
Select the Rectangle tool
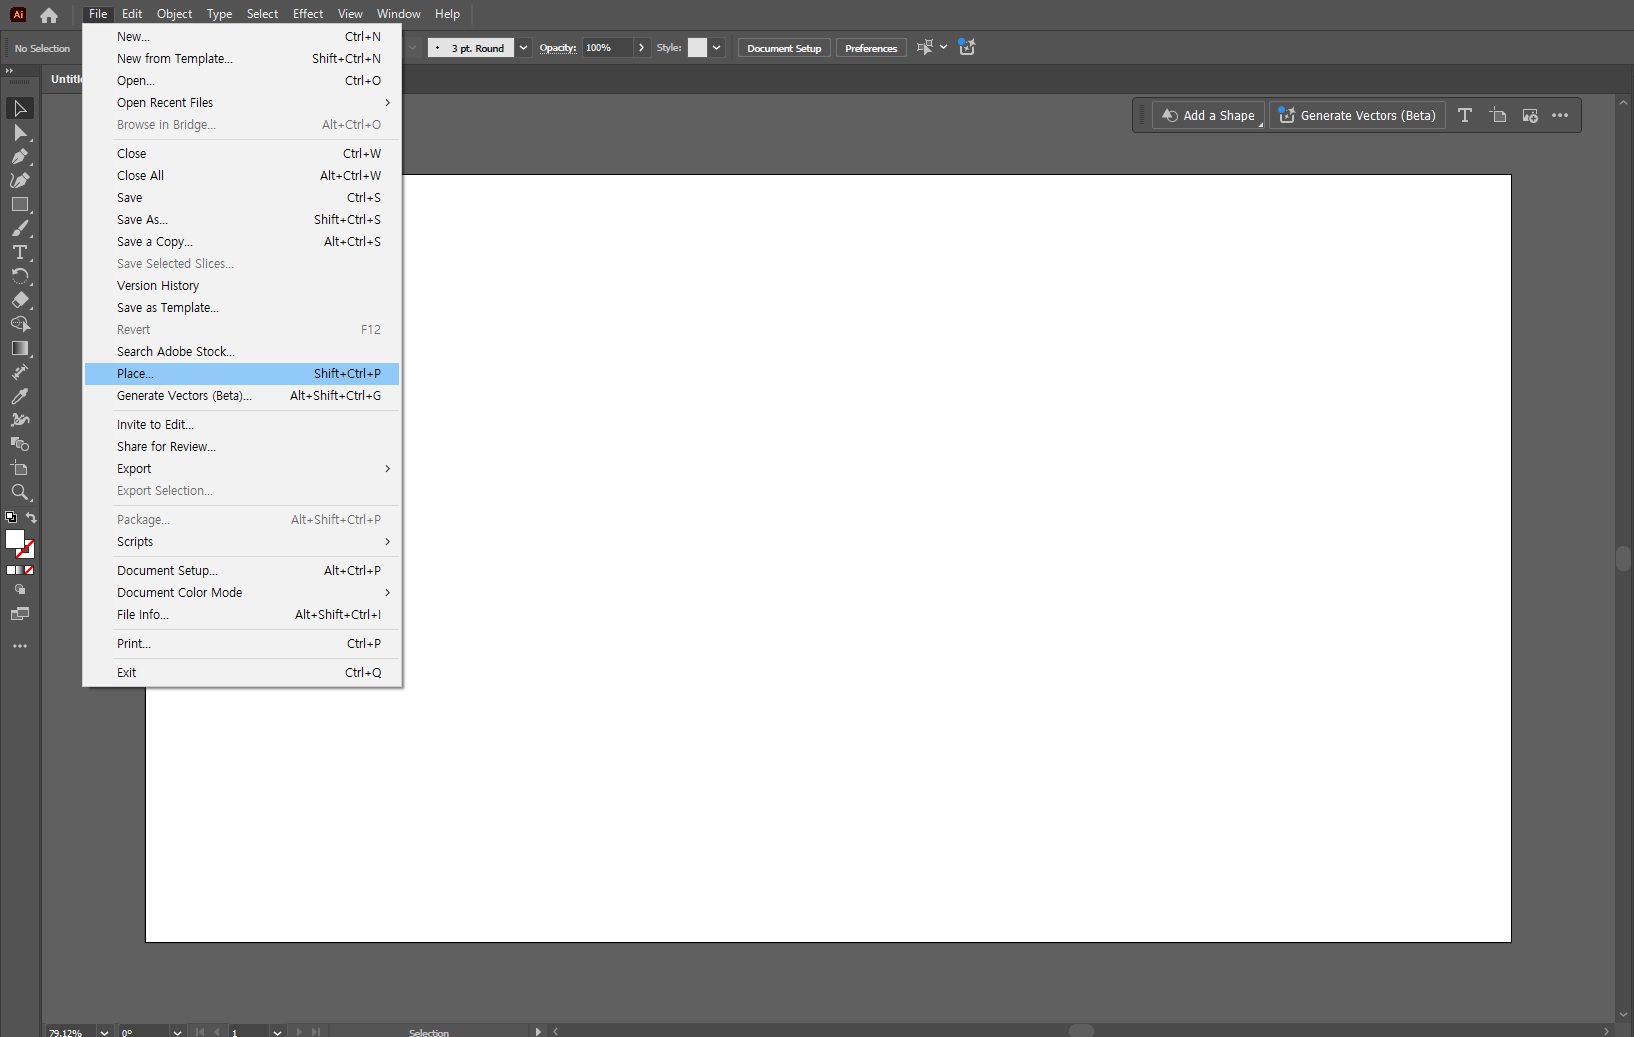20,204
